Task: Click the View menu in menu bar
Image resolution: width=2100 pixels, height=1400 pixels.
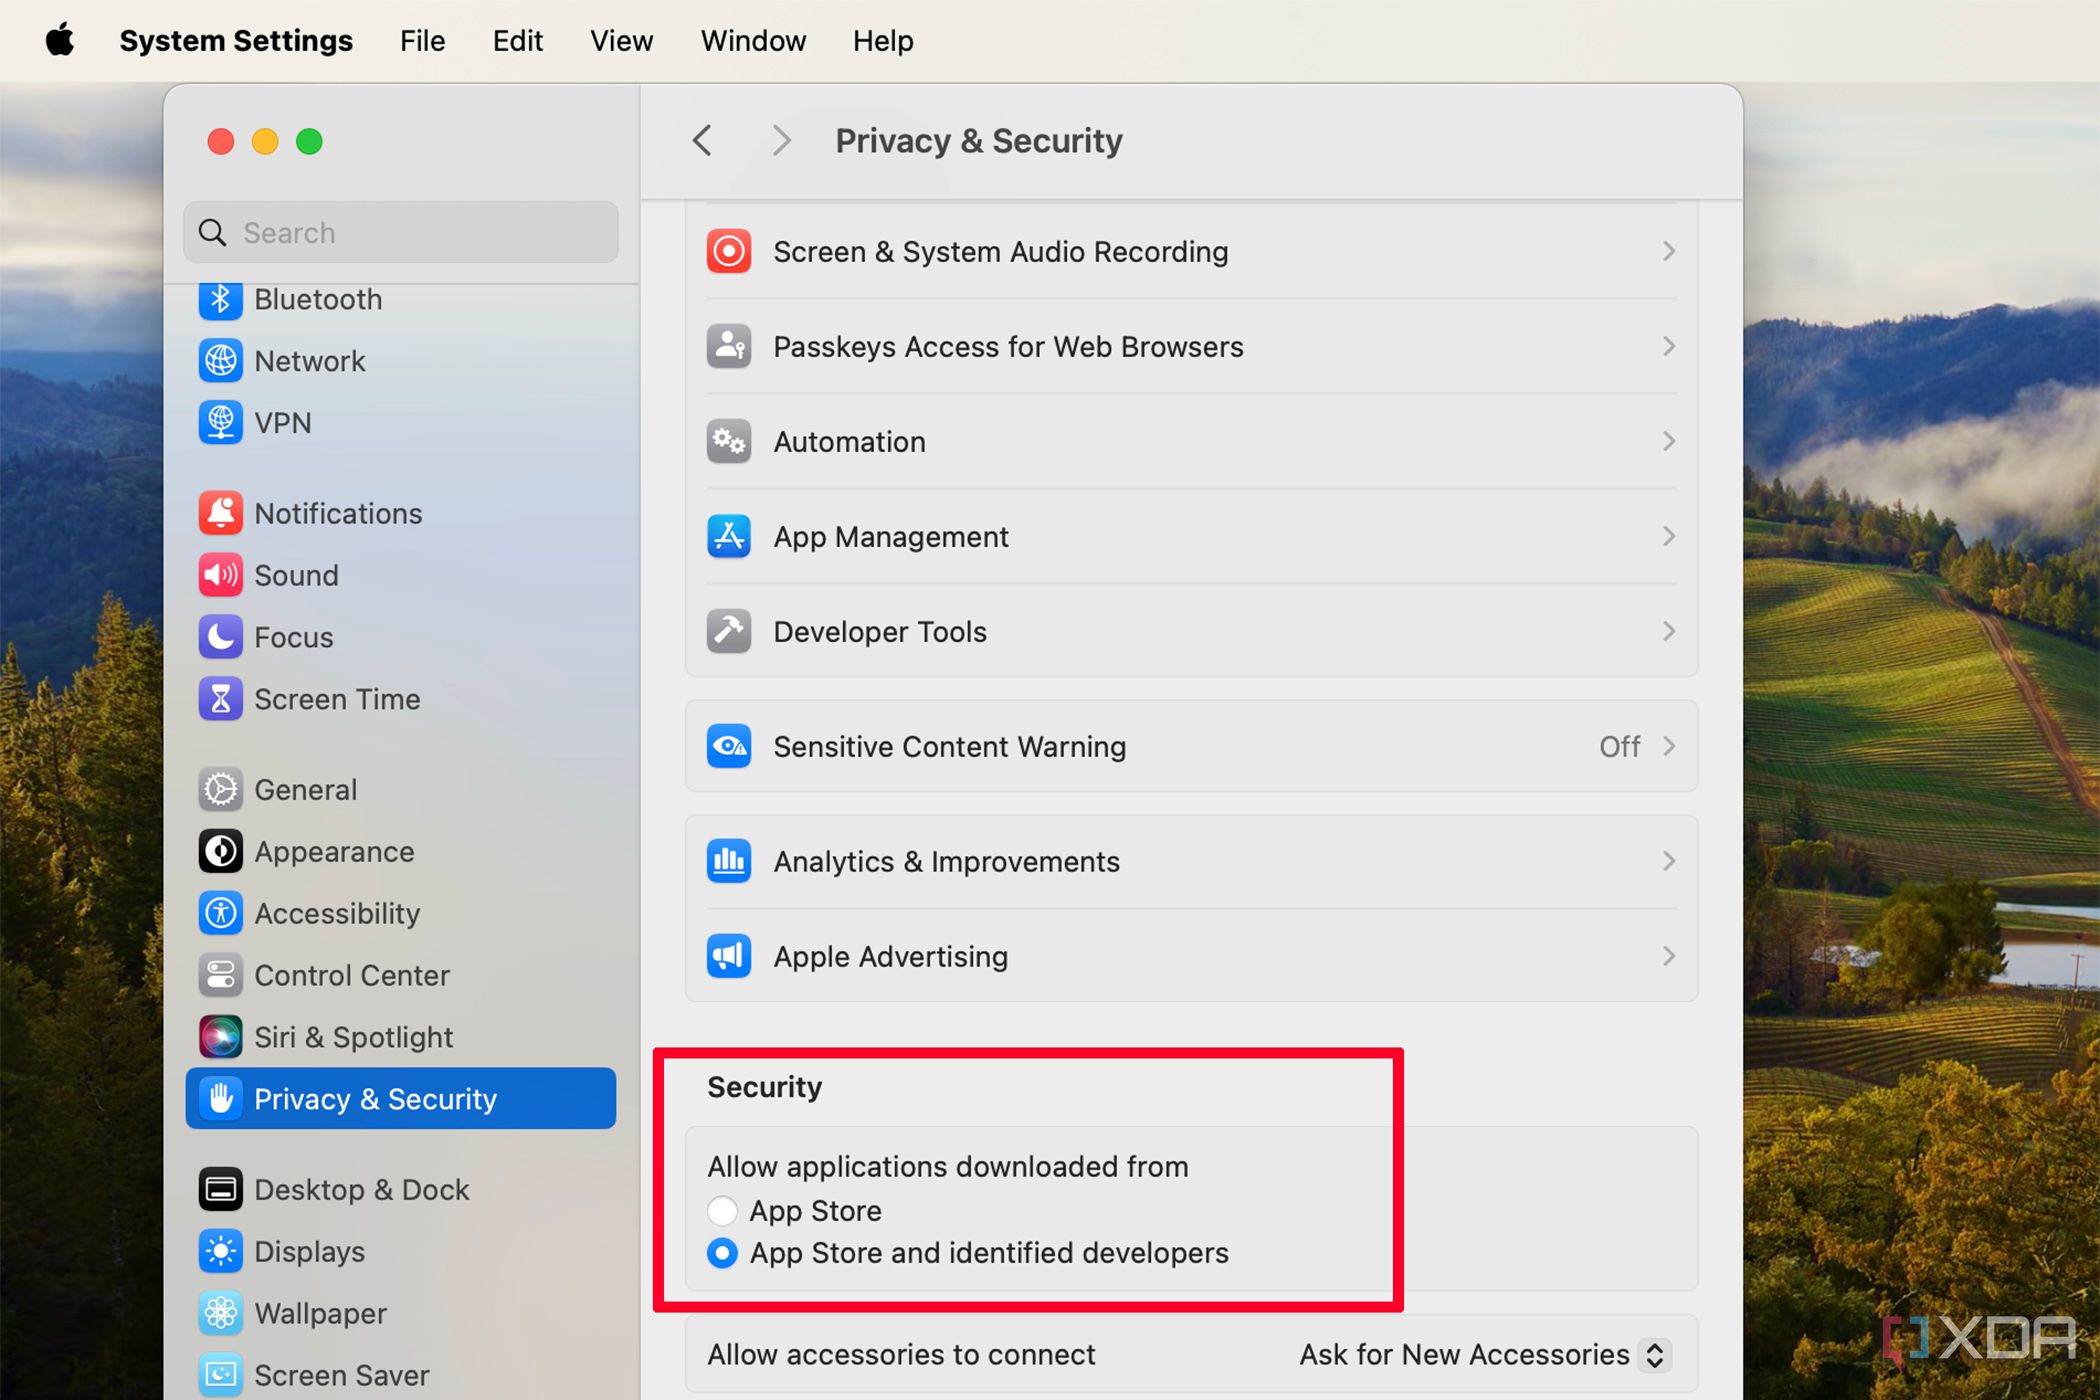Action: pyautogui.click(x=619, y=41)
